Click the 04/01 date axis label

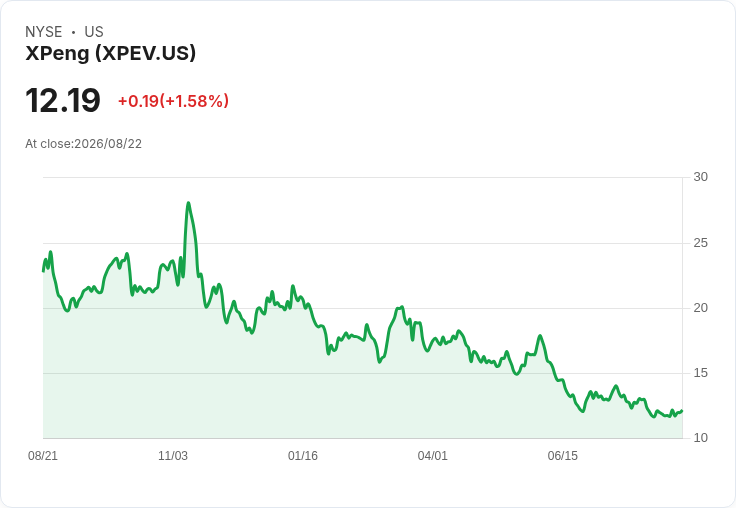(433, 455)
